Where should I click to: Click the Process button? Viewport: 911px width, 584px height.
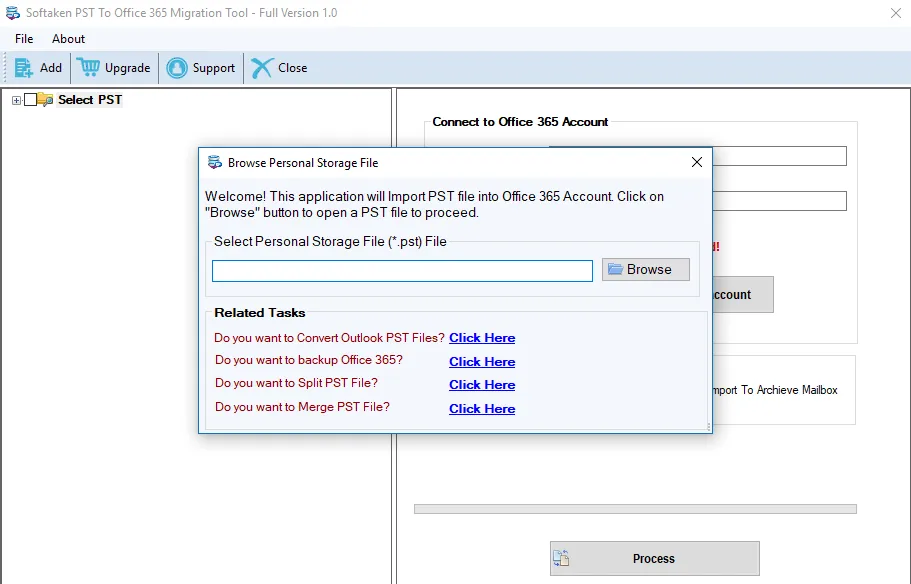(654, 558)
